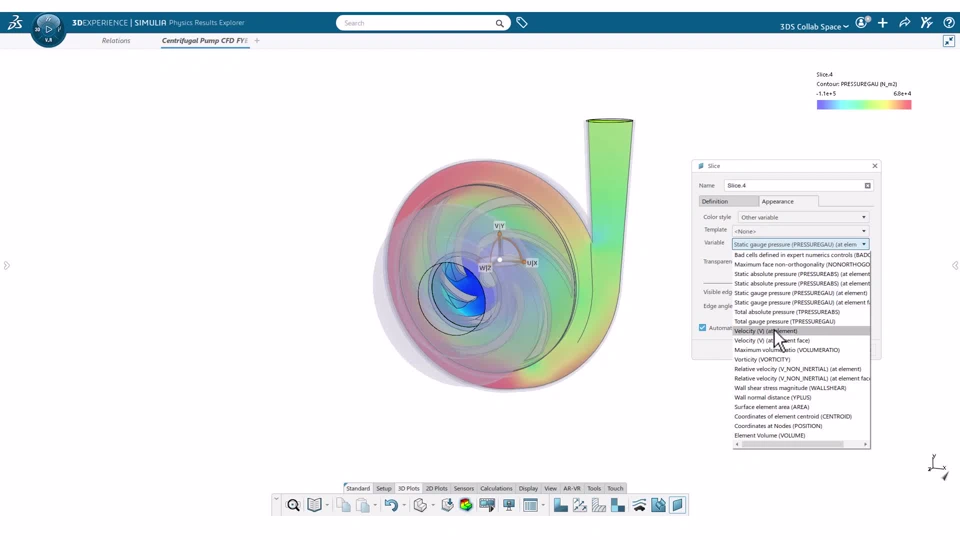Click the table layout icon
The height and width of the screenshot is (540, 960).
530,505
